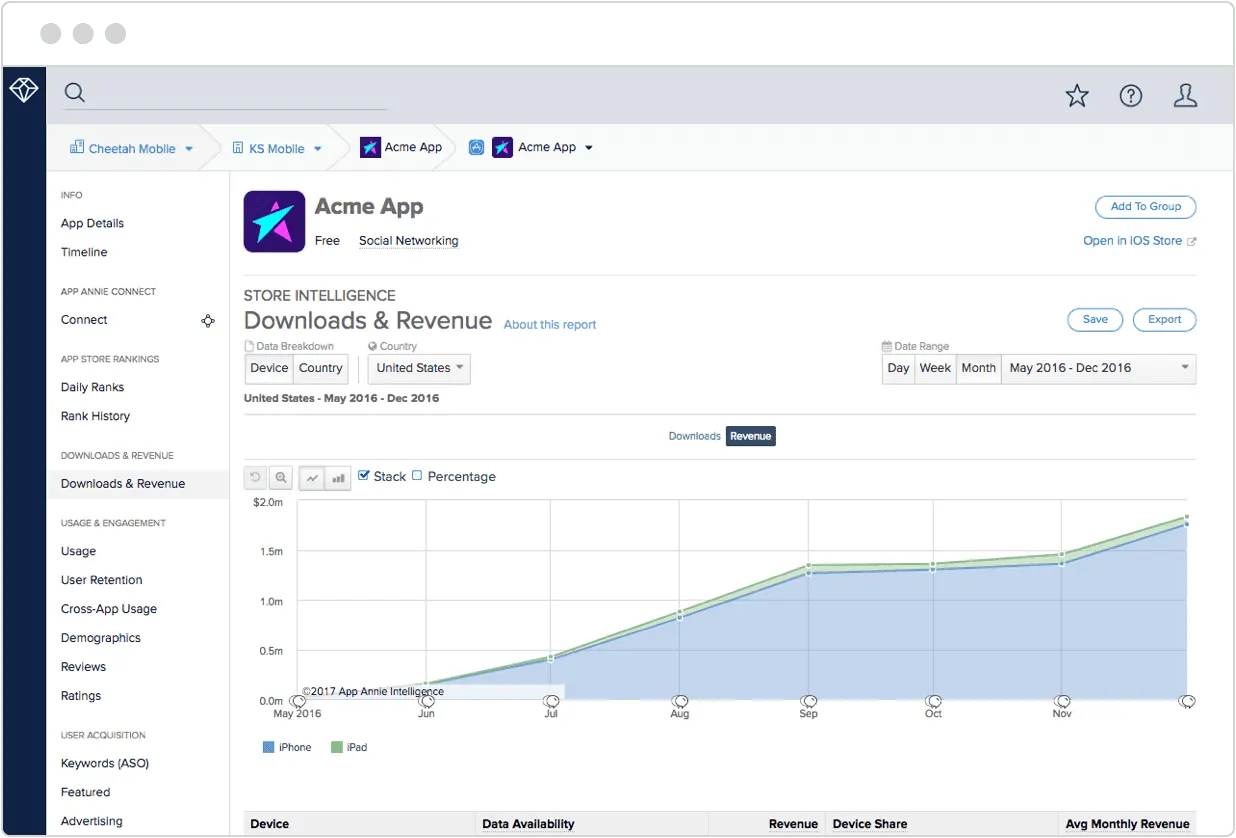Sort table by Revenue column header
Viewport: 1236px width, 838px height.
[x=793, y=825]
